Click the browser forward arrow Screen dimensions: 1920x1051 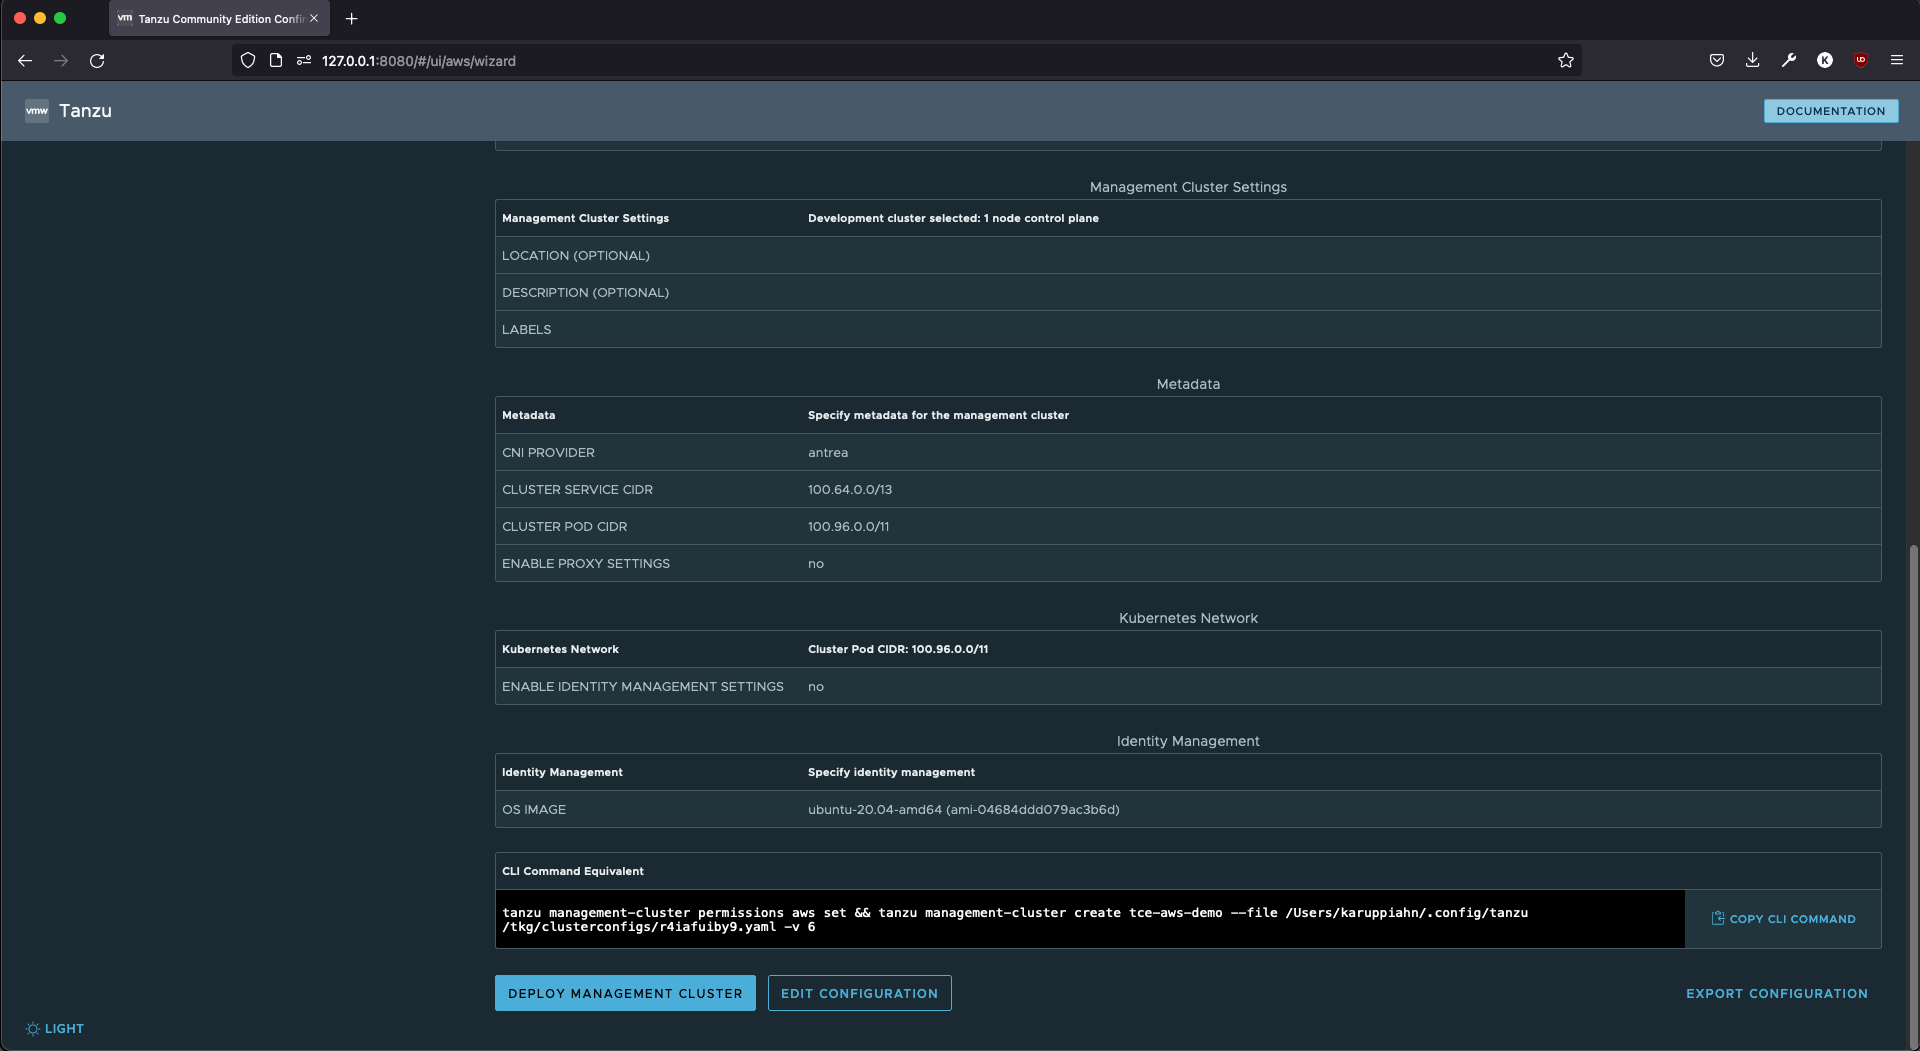point(61,61)
